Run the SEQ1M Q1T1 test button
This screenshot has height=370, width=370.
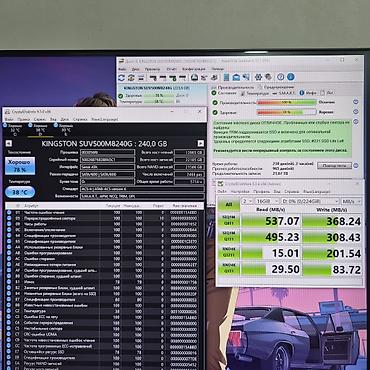pos(228,237)
